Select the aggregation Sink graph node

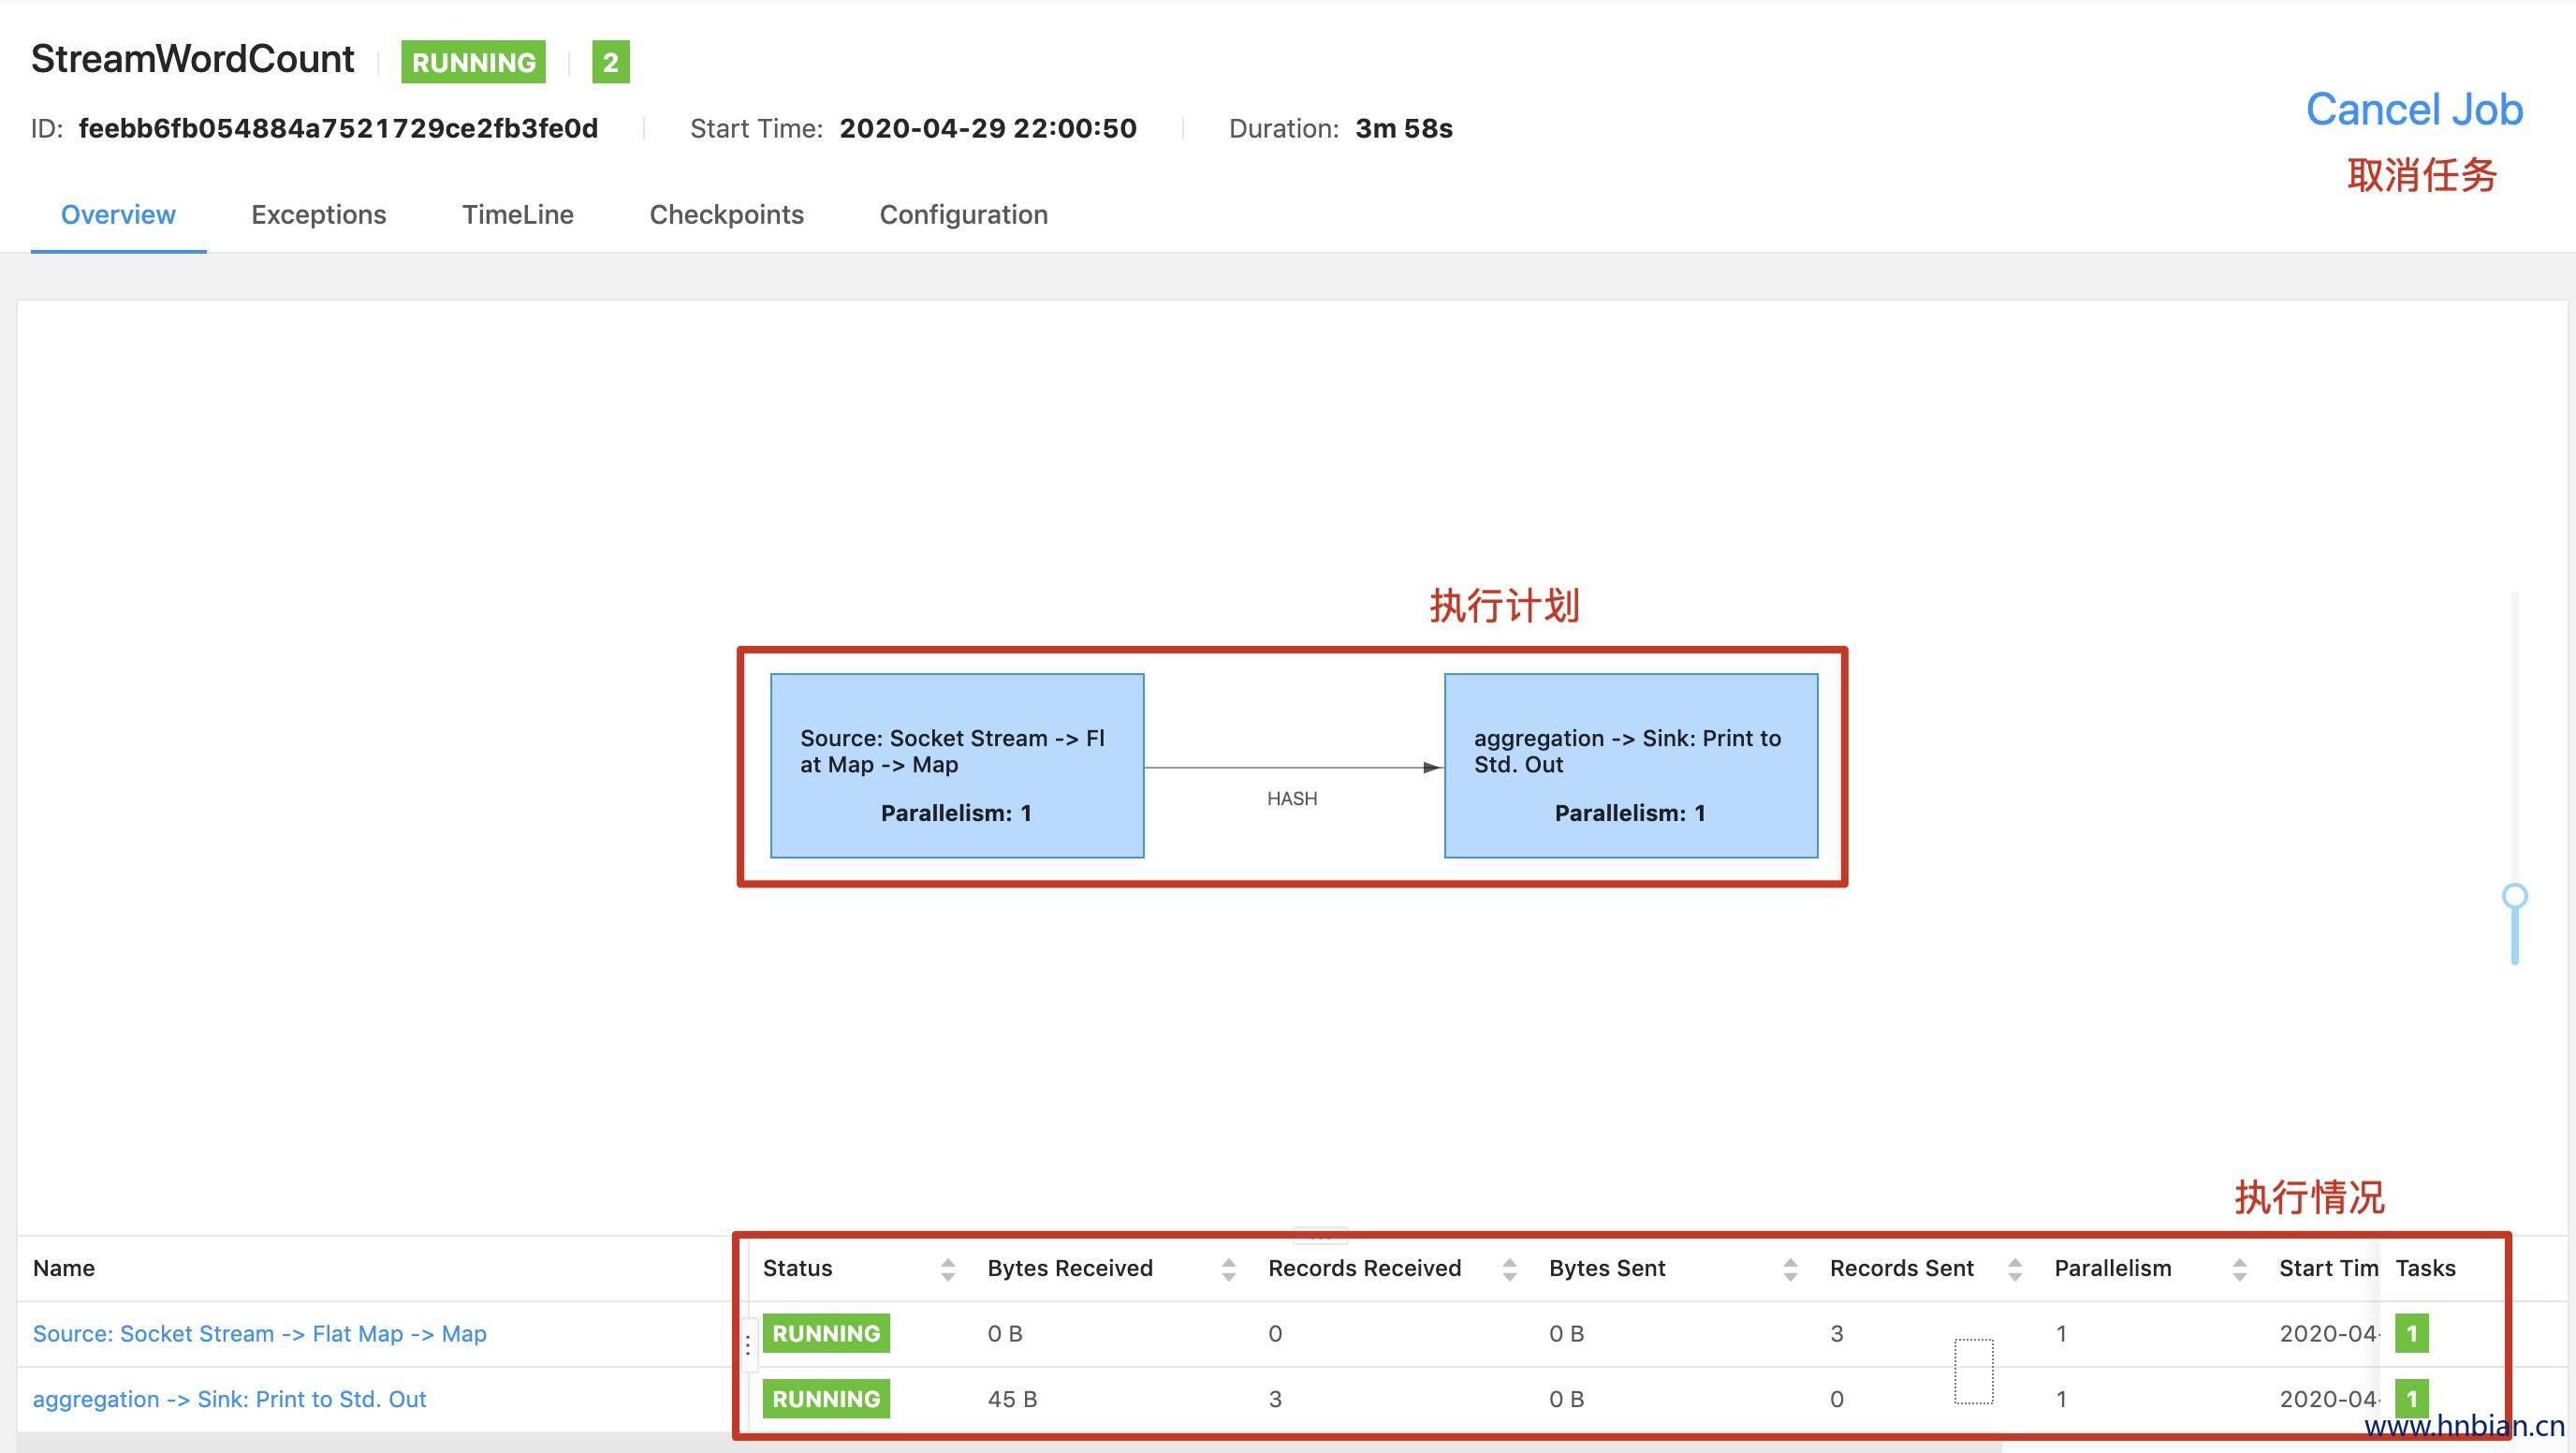tap(1630, 765)
